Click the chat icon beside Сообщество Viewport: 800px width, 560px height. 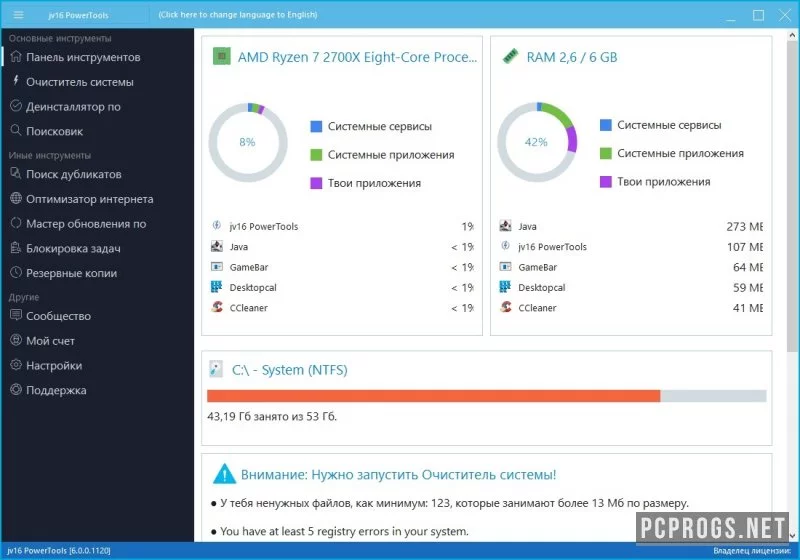coord(16,315)
